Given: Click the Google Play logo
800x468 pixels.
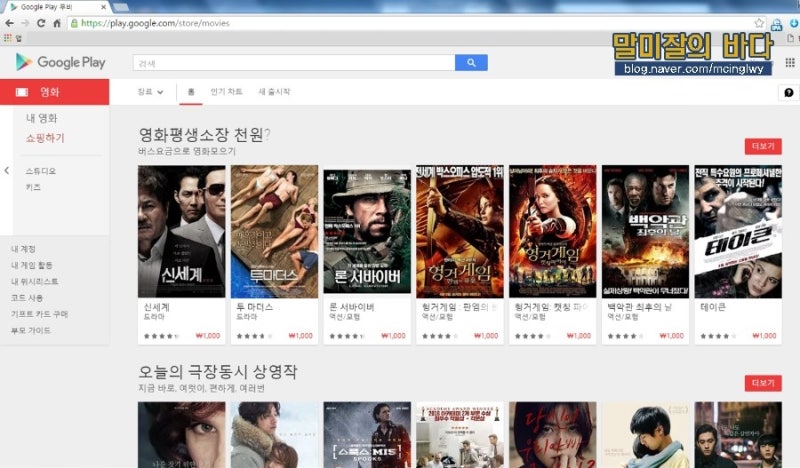Looking at the screenshot, I should pyautogui.click(x=60, y=62).
